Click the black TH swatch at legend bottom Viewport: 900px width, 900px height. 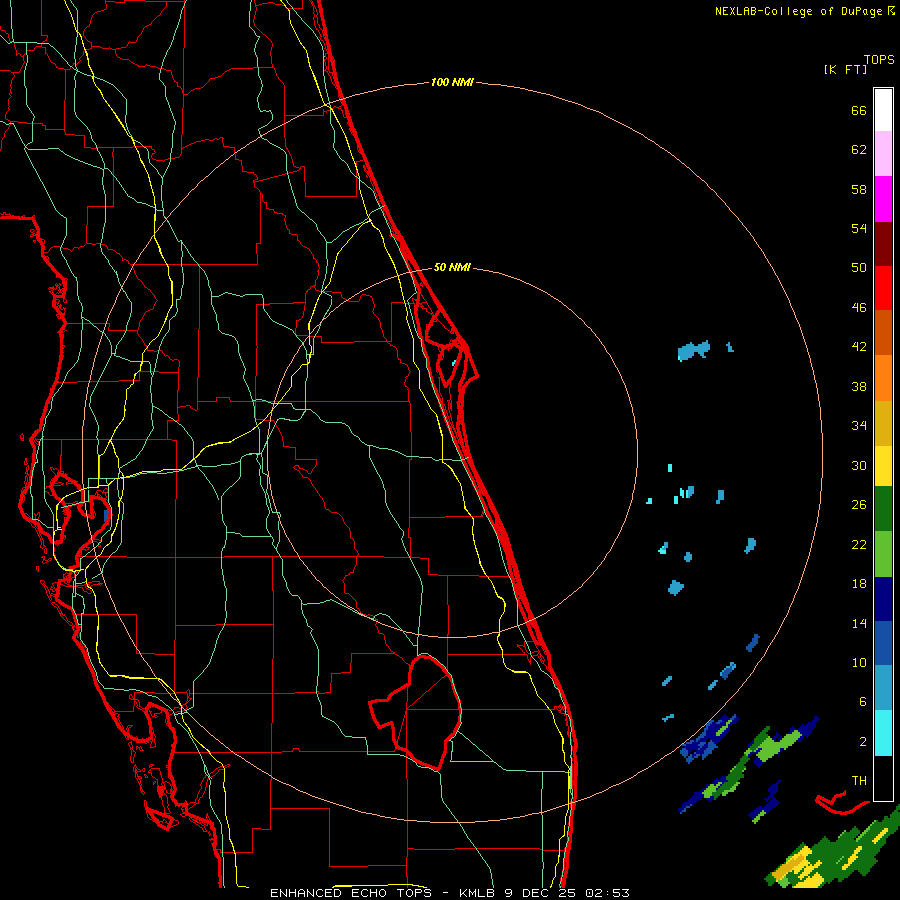(x=883, y=778)
